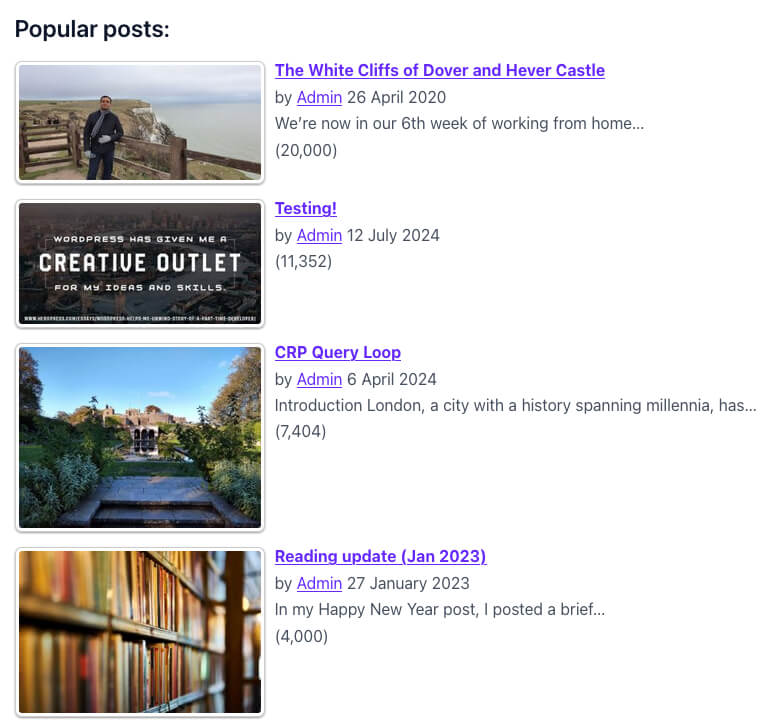Click the 26 April 2020 date text

(396, 97)
